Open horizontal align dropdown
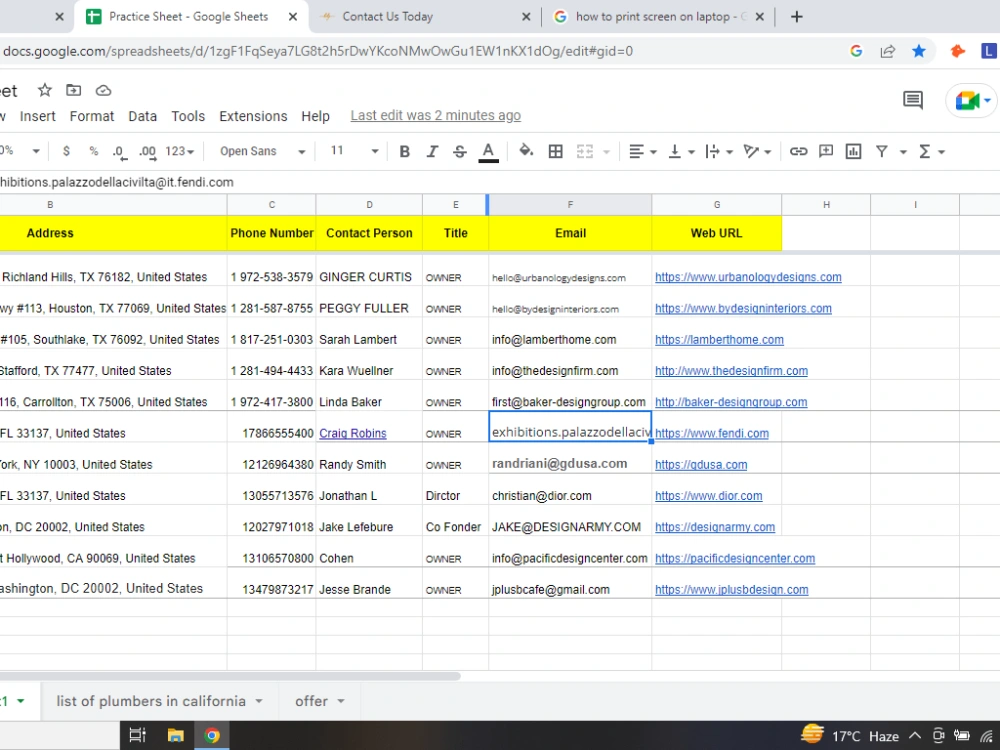The width and height of the screenshot is (1000, 750). coord(642,151)
